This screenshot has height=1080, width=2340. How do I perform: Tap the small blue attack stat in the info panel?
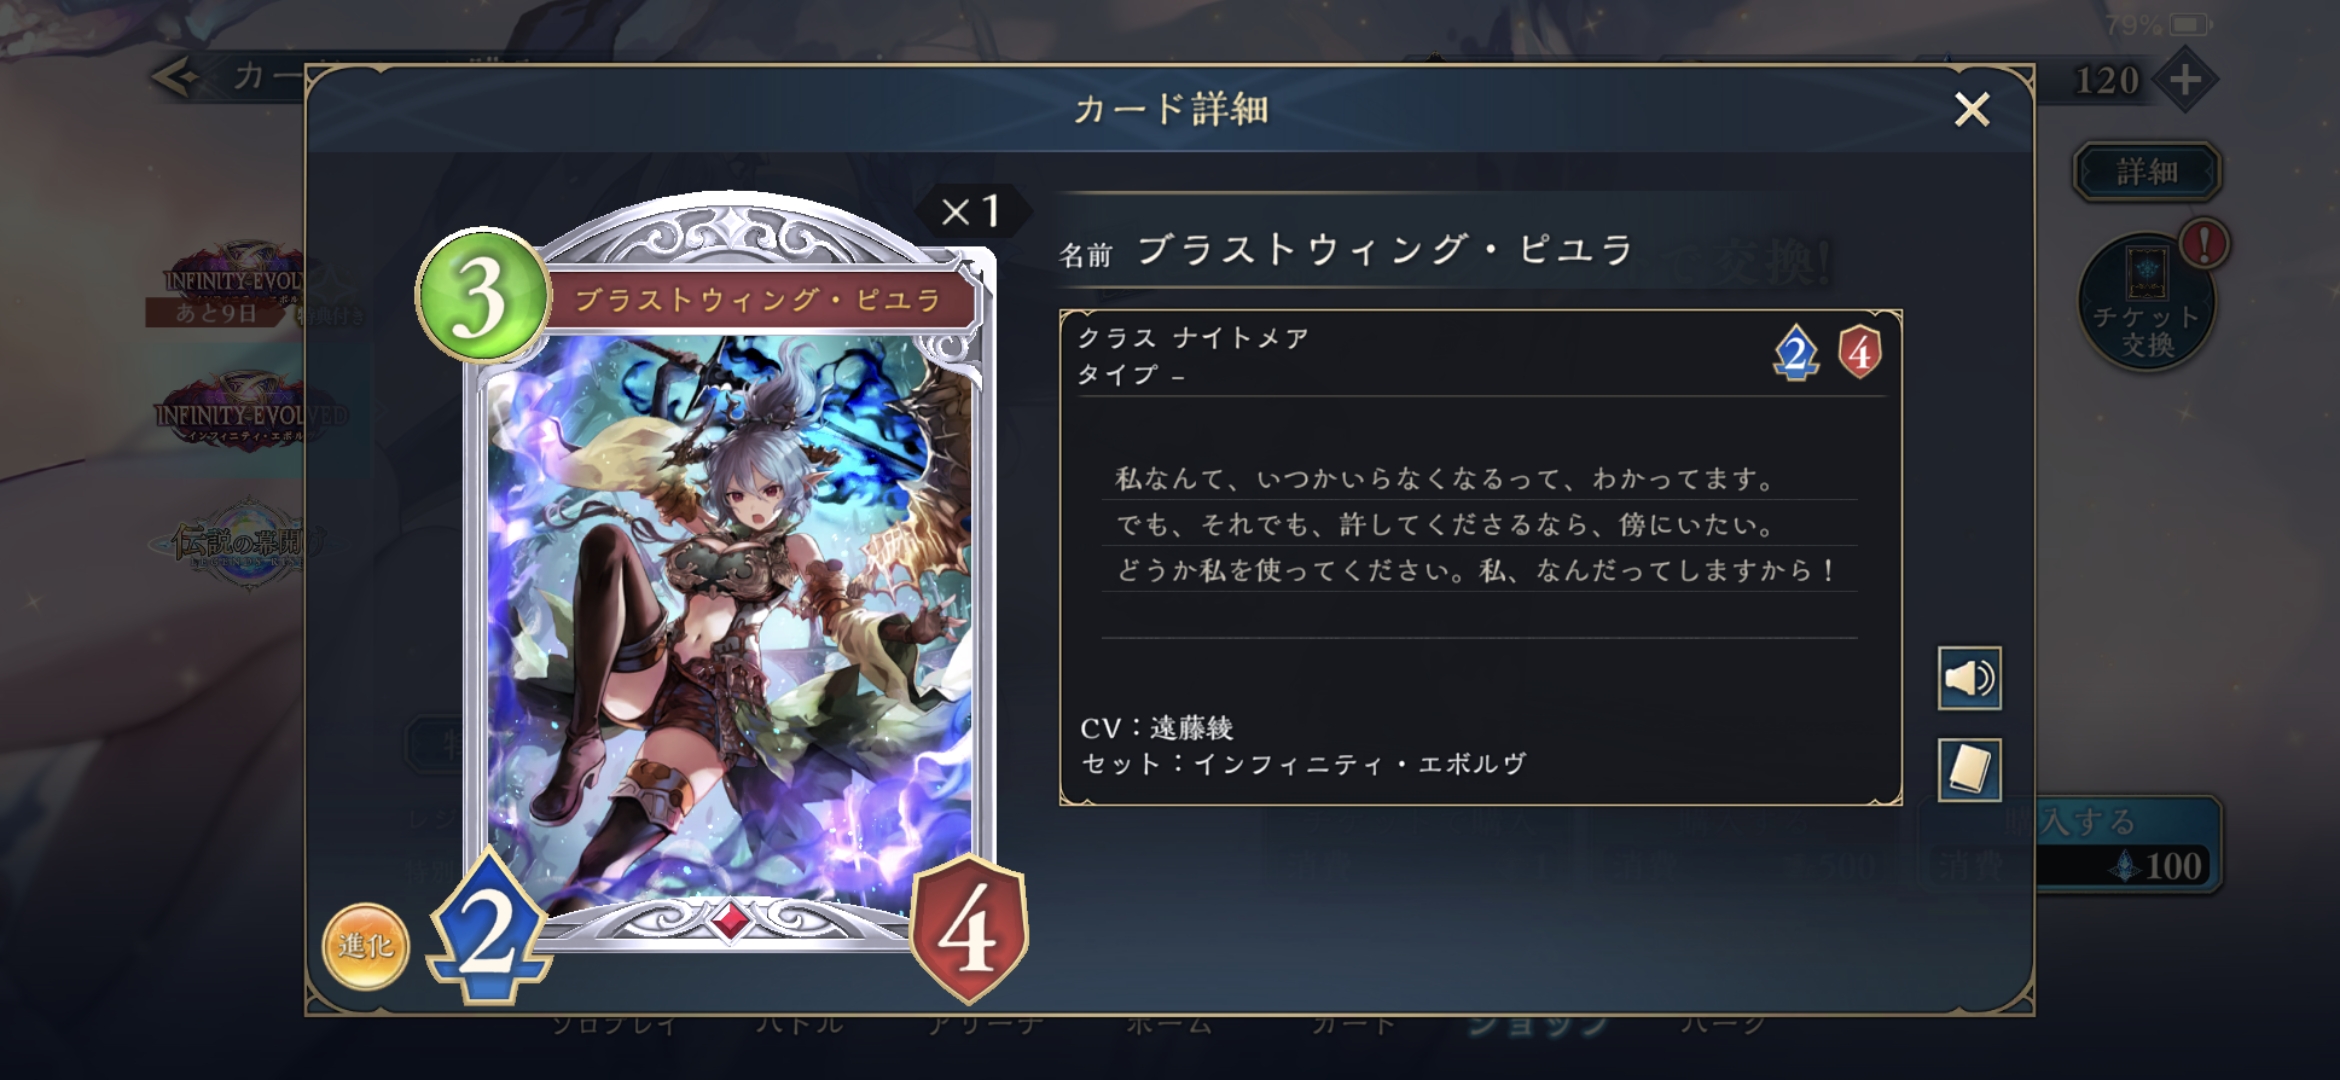(1796, 353)
